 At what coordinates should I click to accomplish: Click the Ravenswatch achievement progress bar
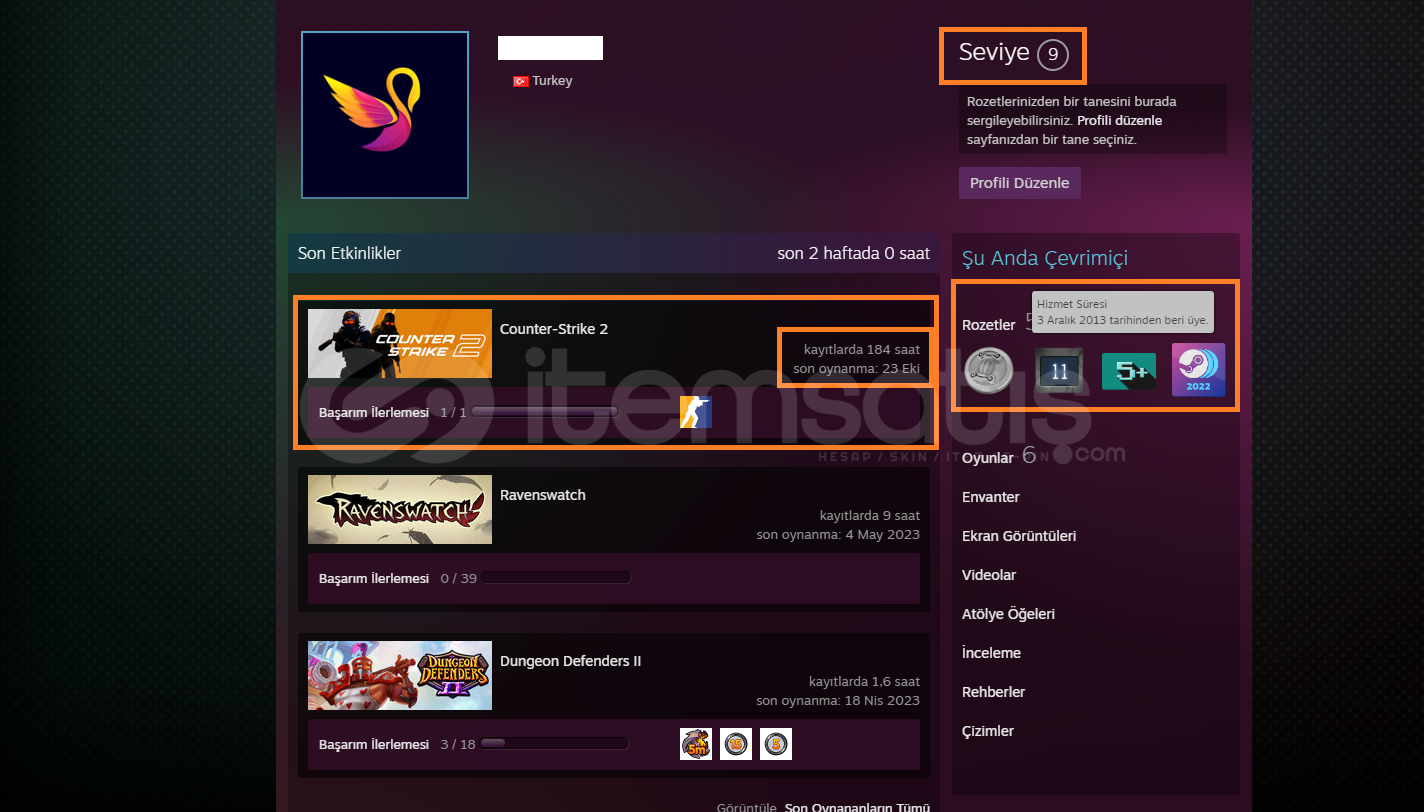pos(556,577)
